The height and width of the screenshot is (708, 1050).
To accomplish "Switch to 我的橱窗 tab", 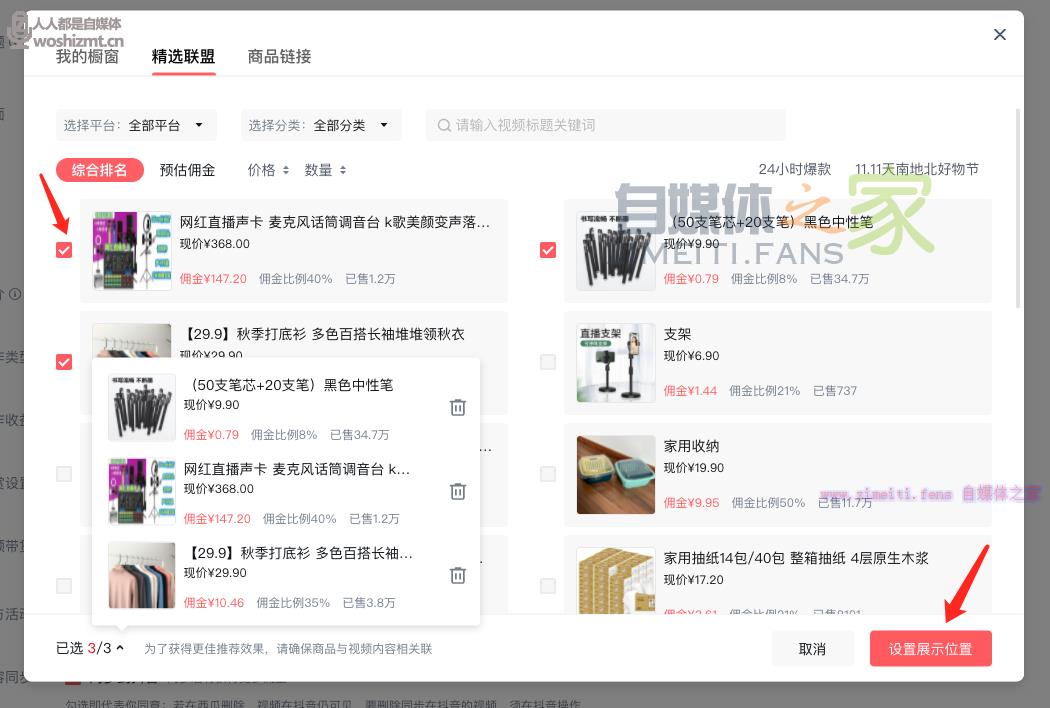I will tap(87, 57).
